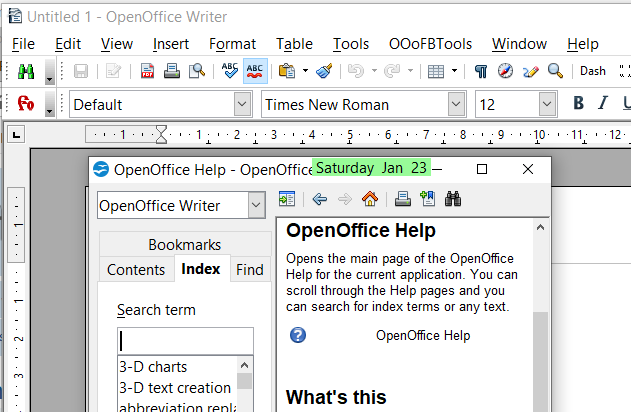This screenshot has width=631, height=412.
Task: Expand the Times New Roman font list
Action: coord(457,104)
